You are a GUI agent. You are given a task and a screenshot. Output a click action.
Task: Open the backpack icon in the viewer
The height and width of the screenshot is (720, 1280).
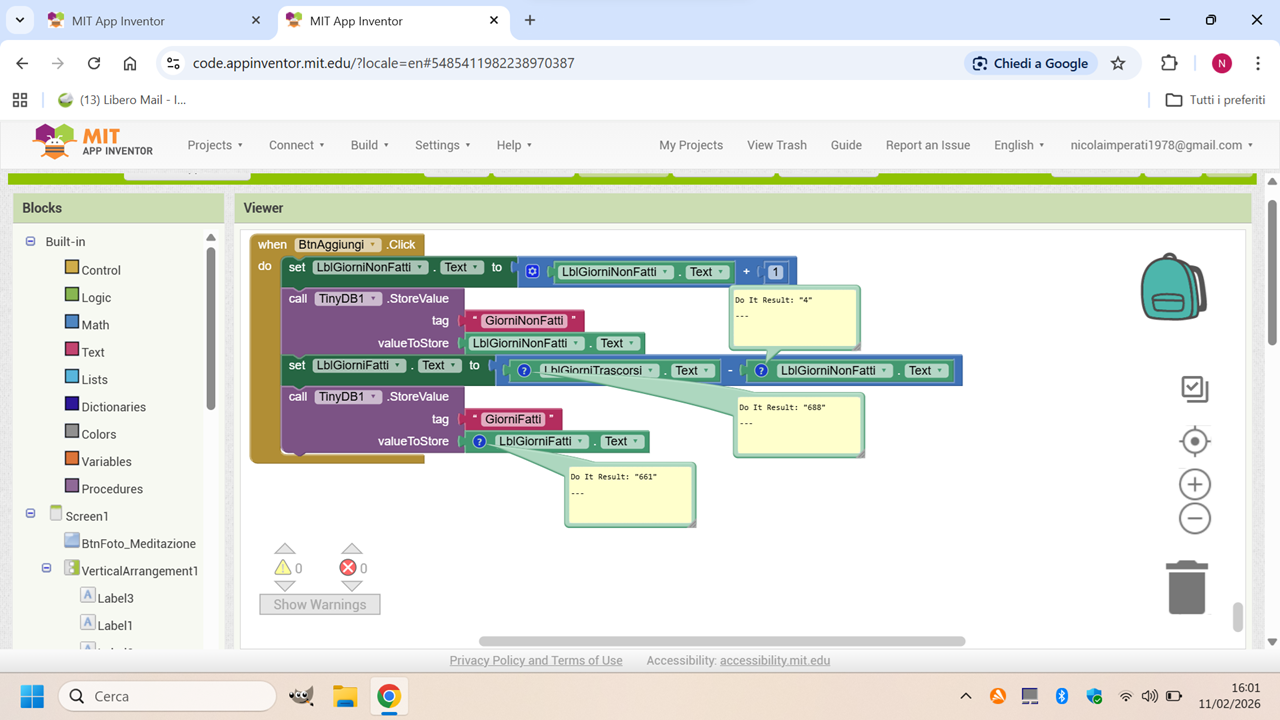(x=1173, y=287)
